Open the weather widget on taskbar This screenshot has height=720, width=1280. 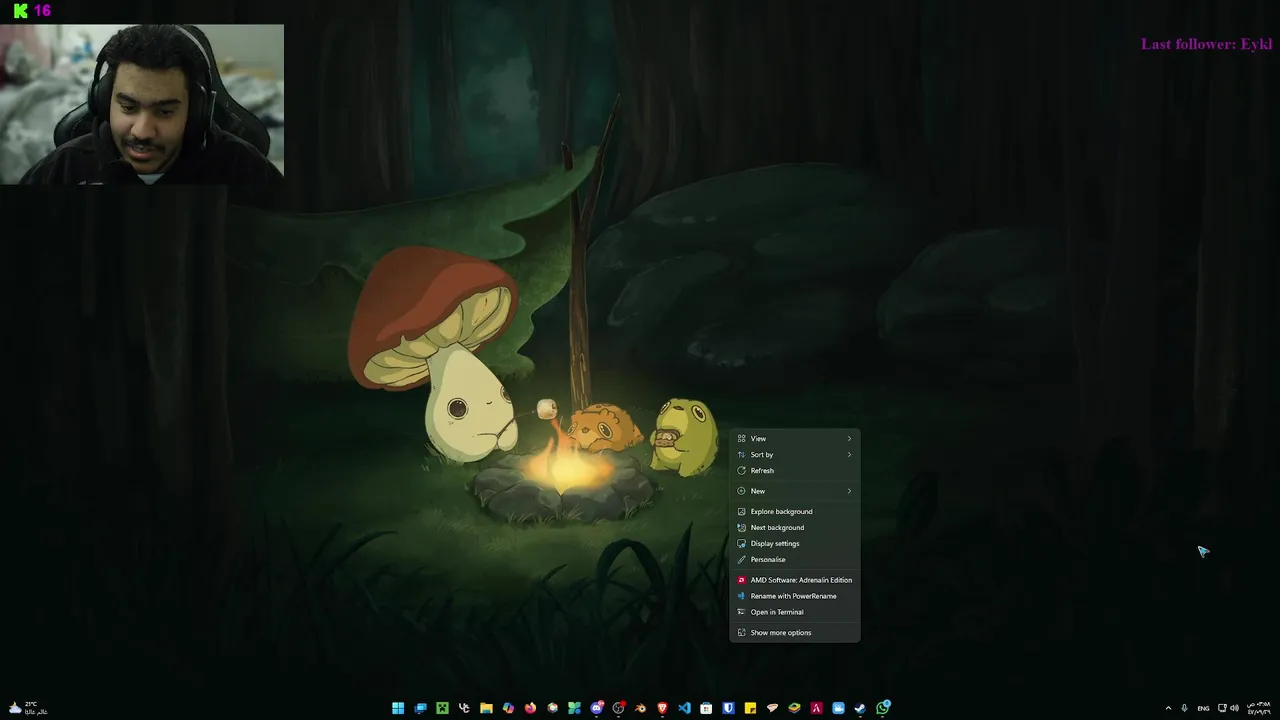[27, 708]
